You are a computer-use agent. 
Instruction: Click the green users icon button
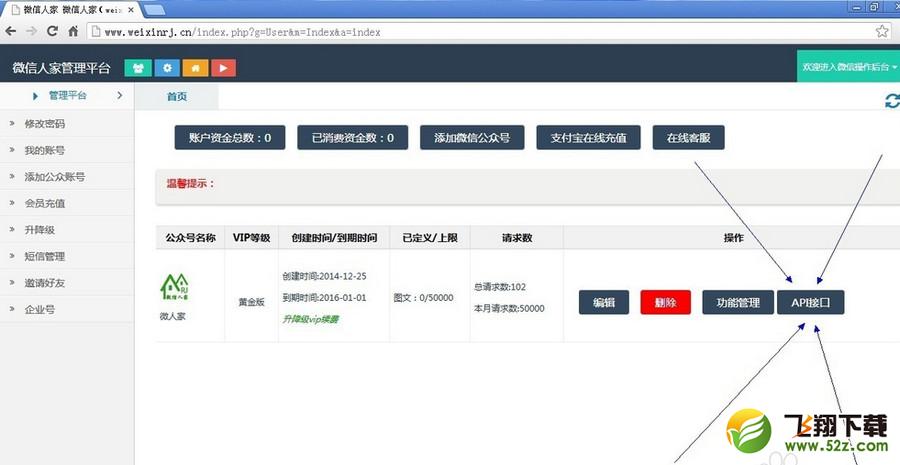138,68
